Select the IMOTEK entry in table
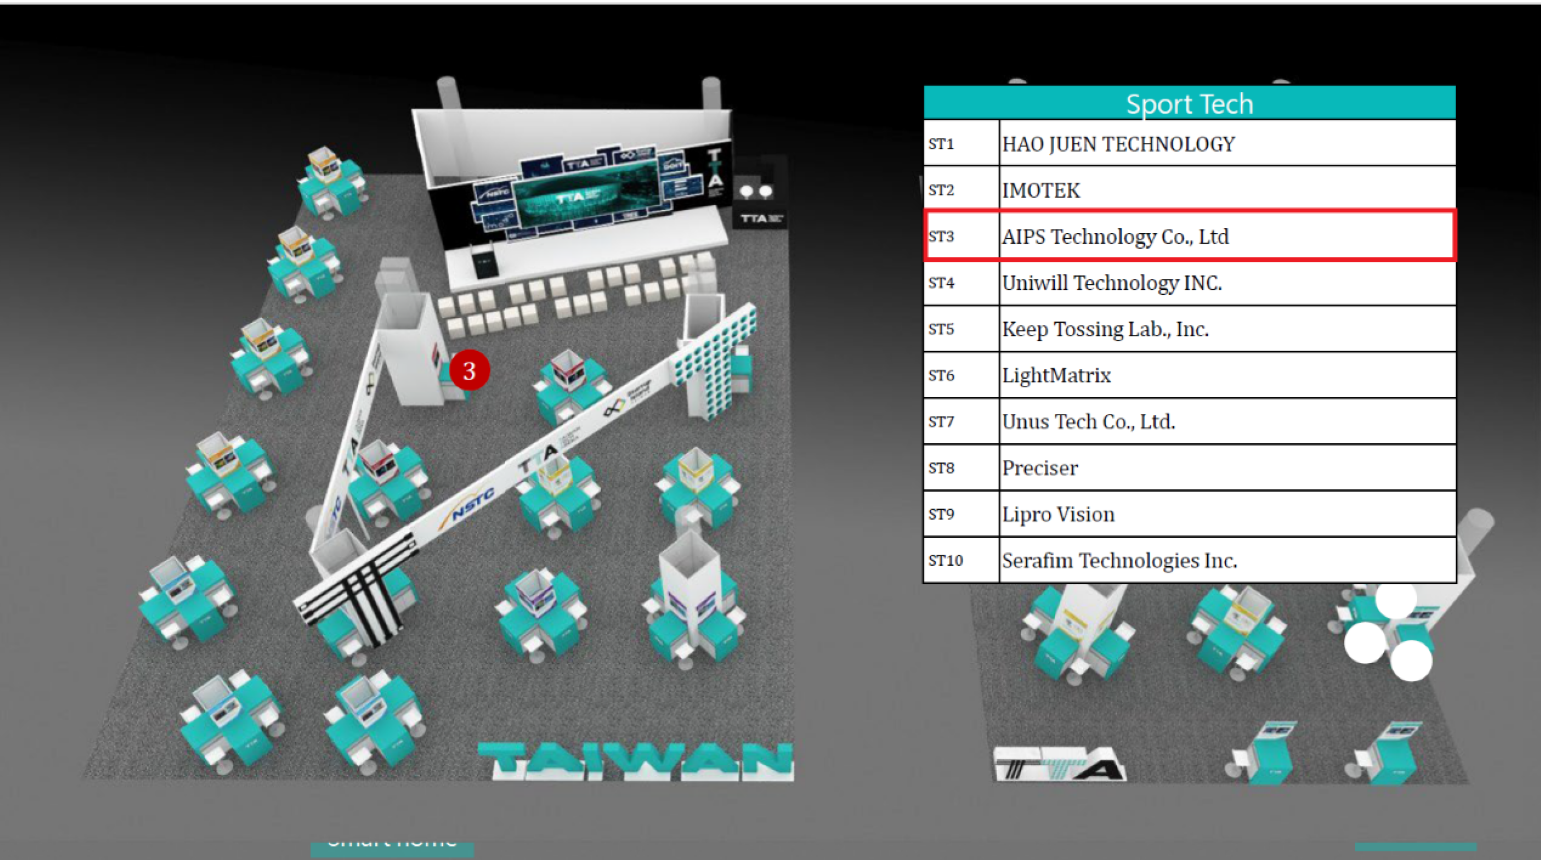This screenshot has width=1541, height=860. tap(1189, 190)
